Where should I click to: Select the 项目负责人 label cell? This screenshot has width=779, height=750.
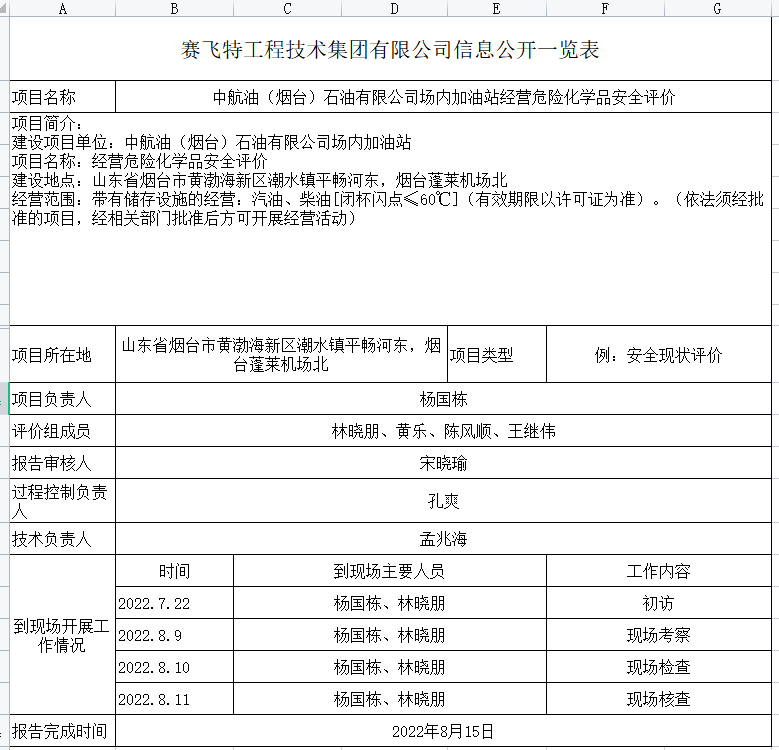point(63,398)
